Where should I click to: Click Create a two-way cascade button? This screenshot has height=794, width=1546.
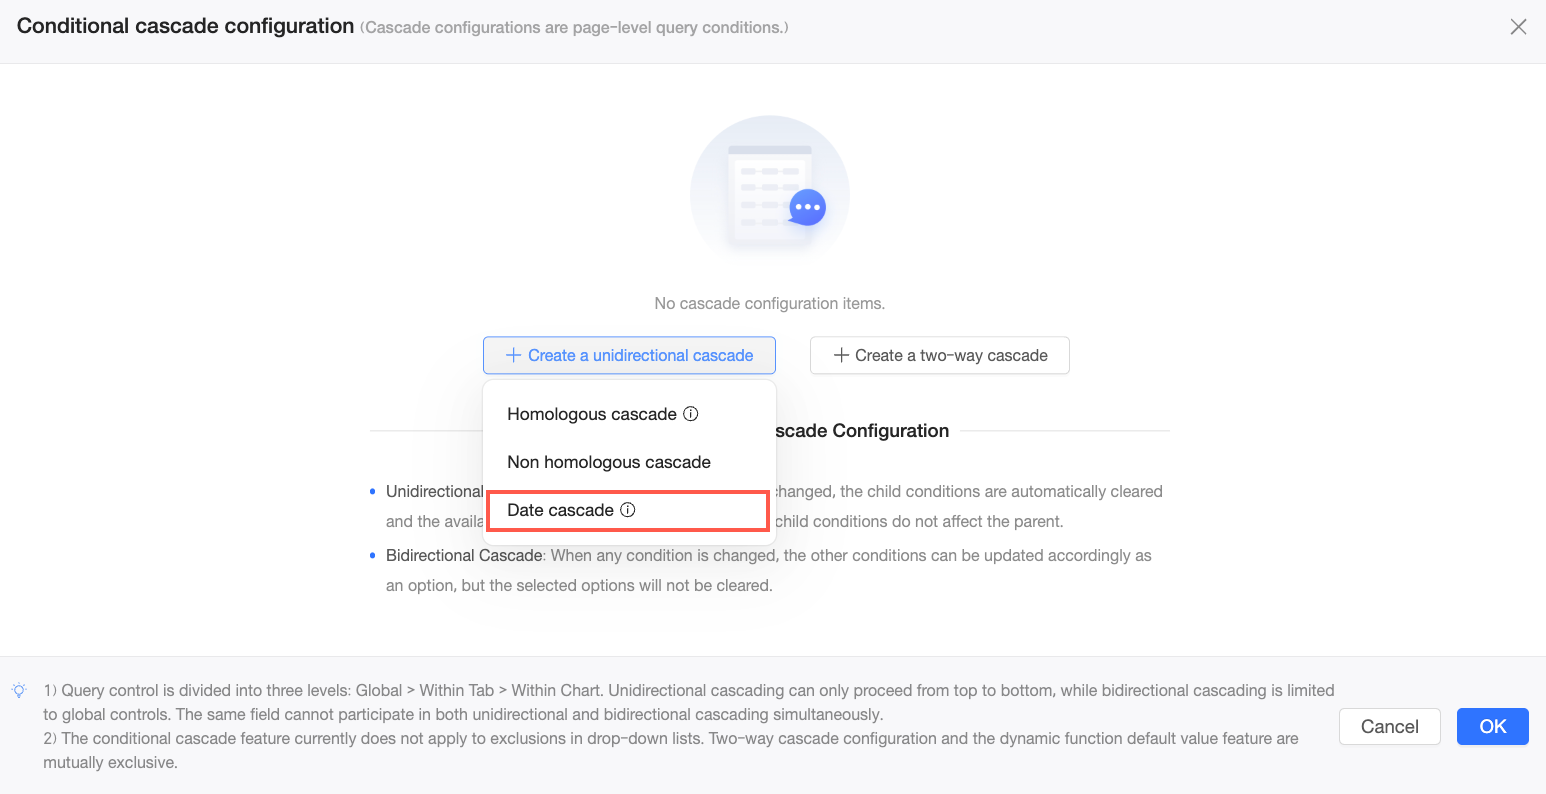click(x=939, y=355)
